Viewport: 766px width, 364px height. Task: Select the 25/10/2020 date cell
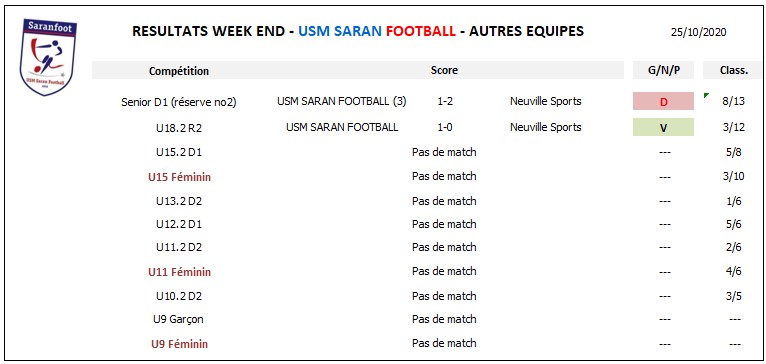[x=699, y=32]
